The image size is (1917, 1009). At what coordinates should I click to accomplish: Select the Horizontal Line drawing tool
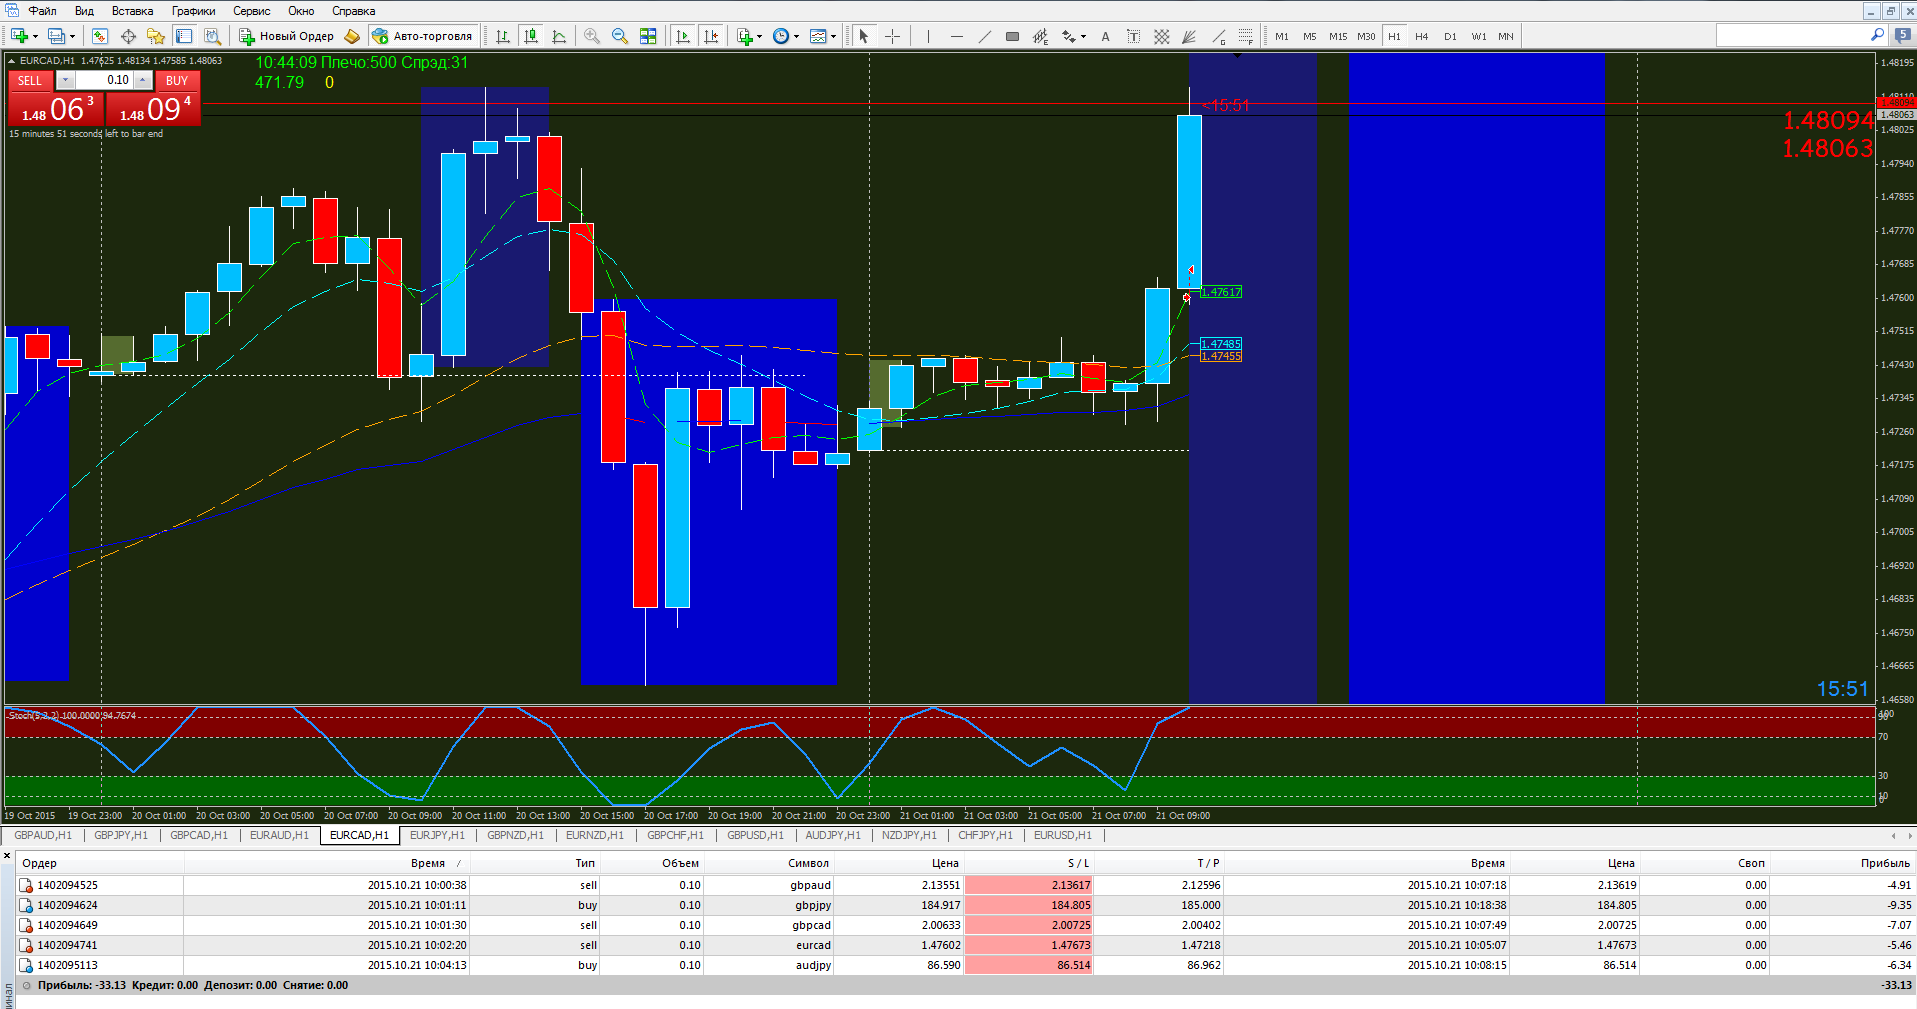pos(957,36)
